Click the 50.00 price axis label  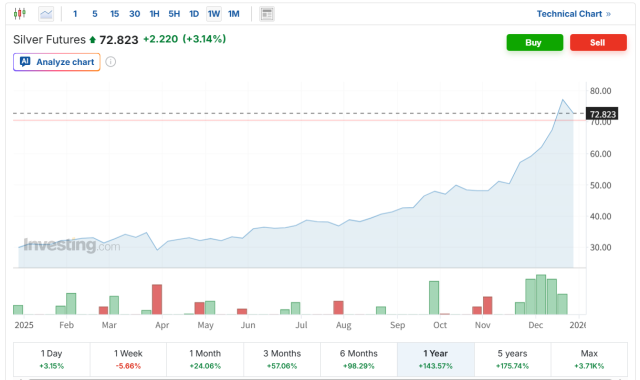click(x=600, y=185)
